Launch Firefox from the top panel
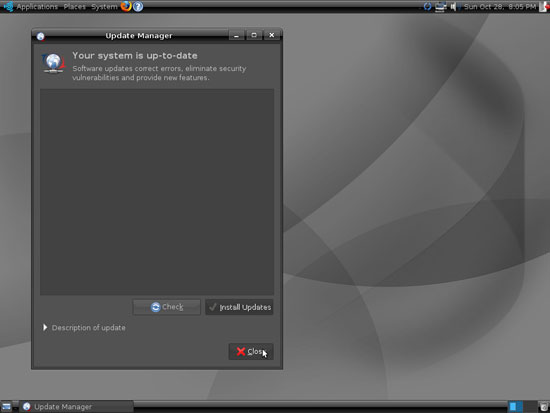Image resolution: width=550 pixels, height=413 pixels. tap(126, 6)
